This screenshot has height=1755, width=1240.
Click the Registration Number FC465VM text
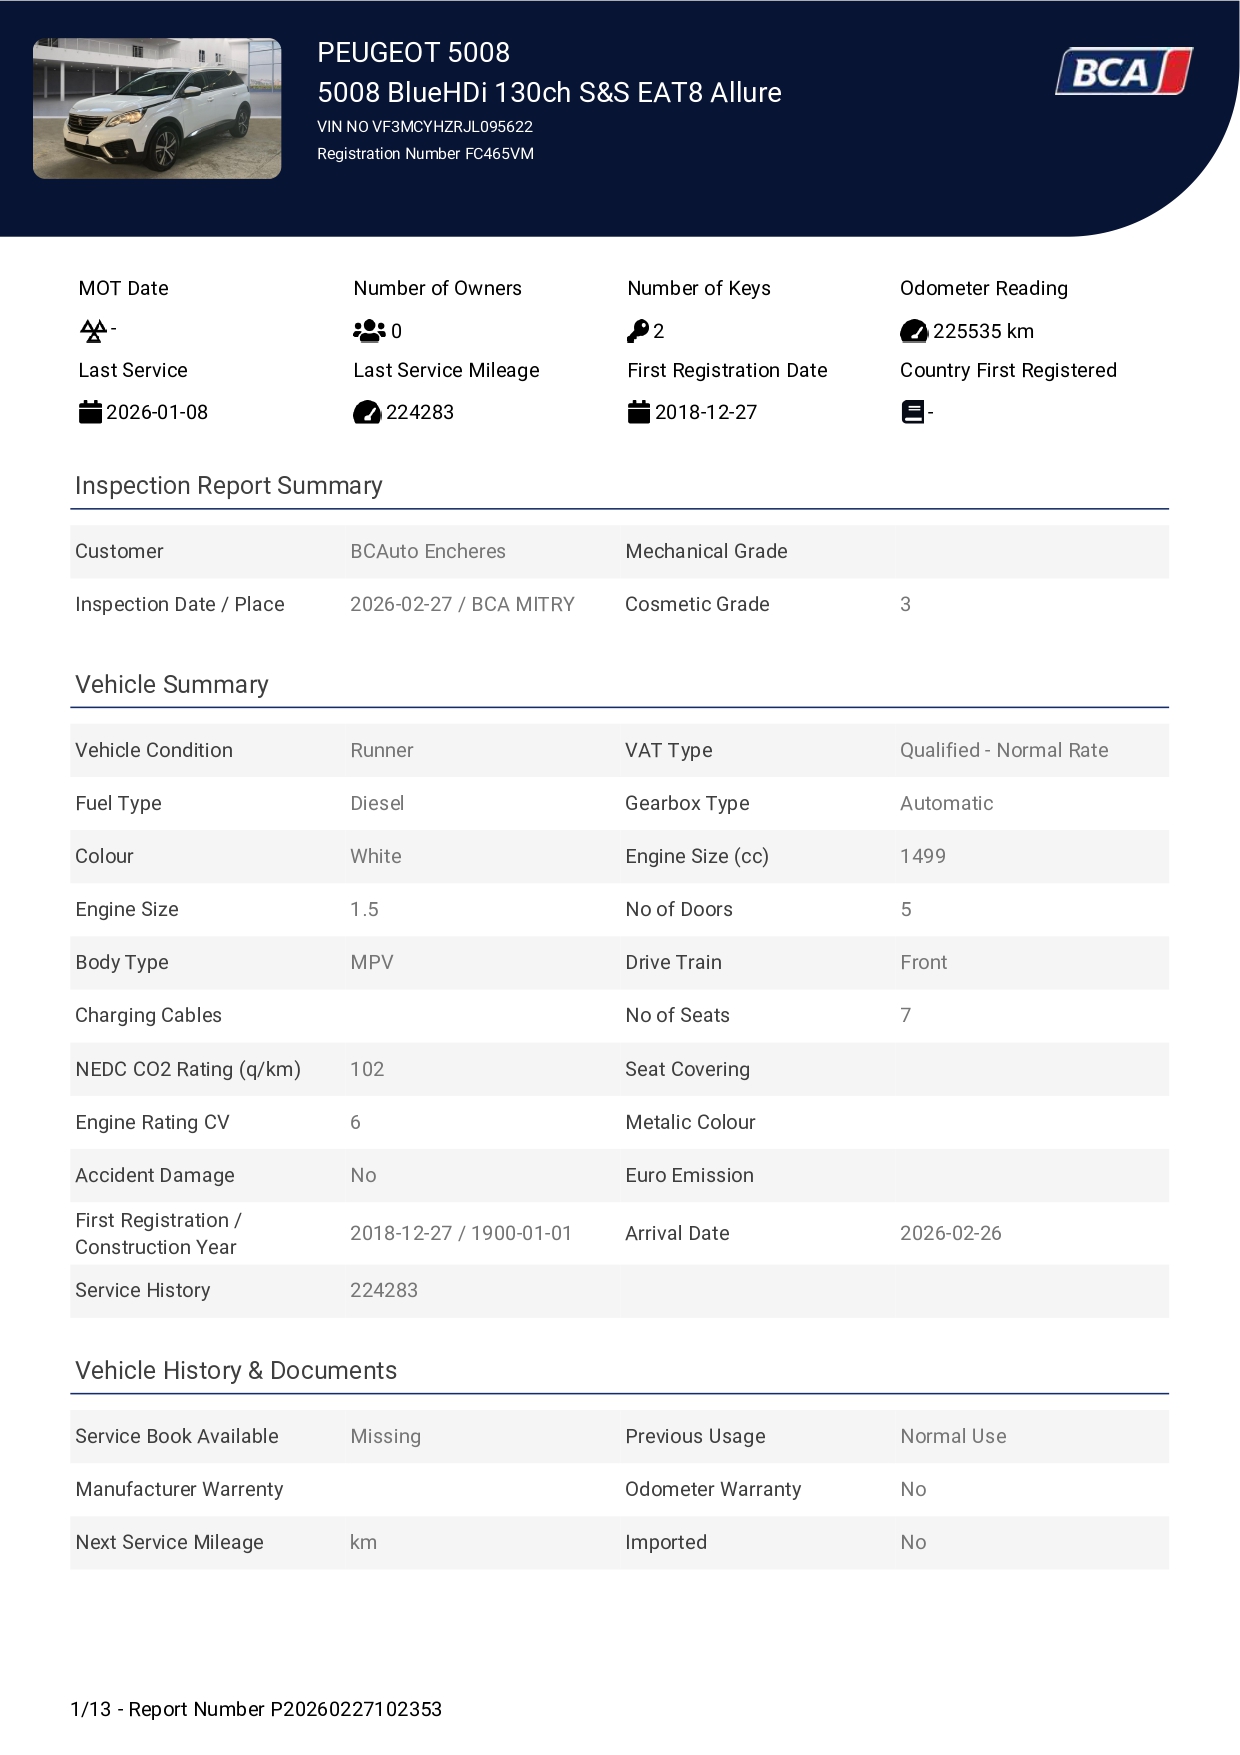(x=425, y=154)
